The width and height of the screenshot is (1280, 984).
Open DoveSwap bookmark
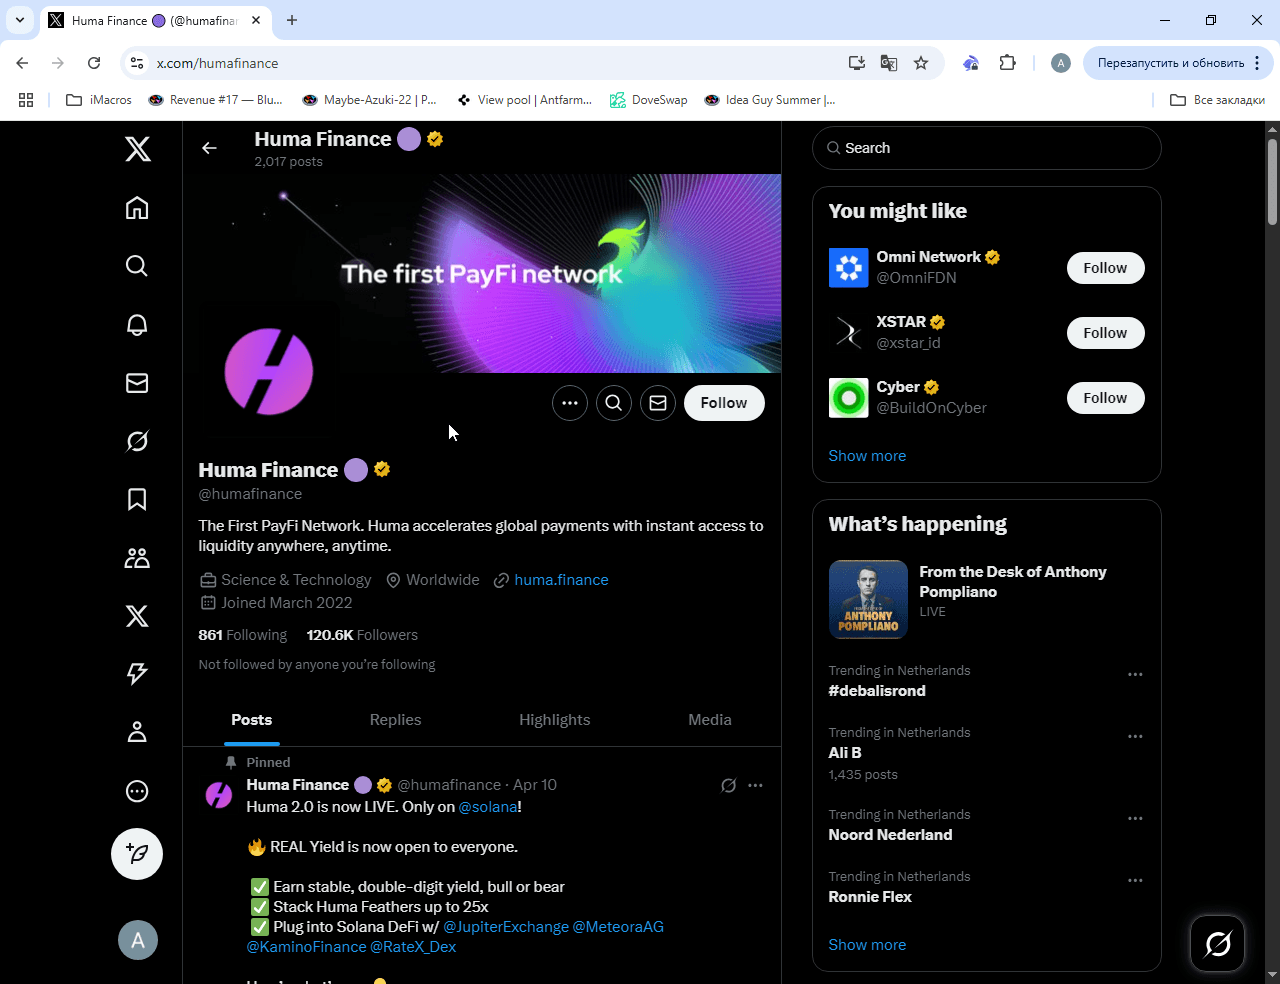(x=648, y=100)
